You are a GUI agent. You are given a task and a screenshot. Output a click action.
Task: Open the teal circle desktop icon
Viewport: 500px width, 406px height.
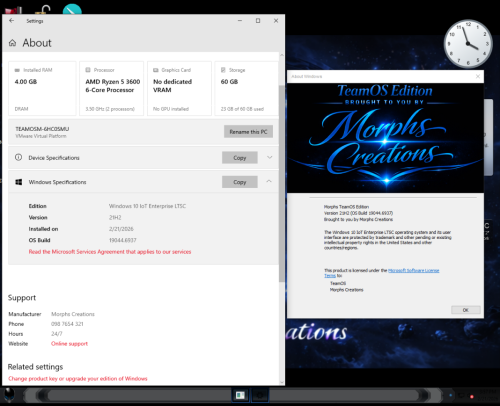[72, 9]
